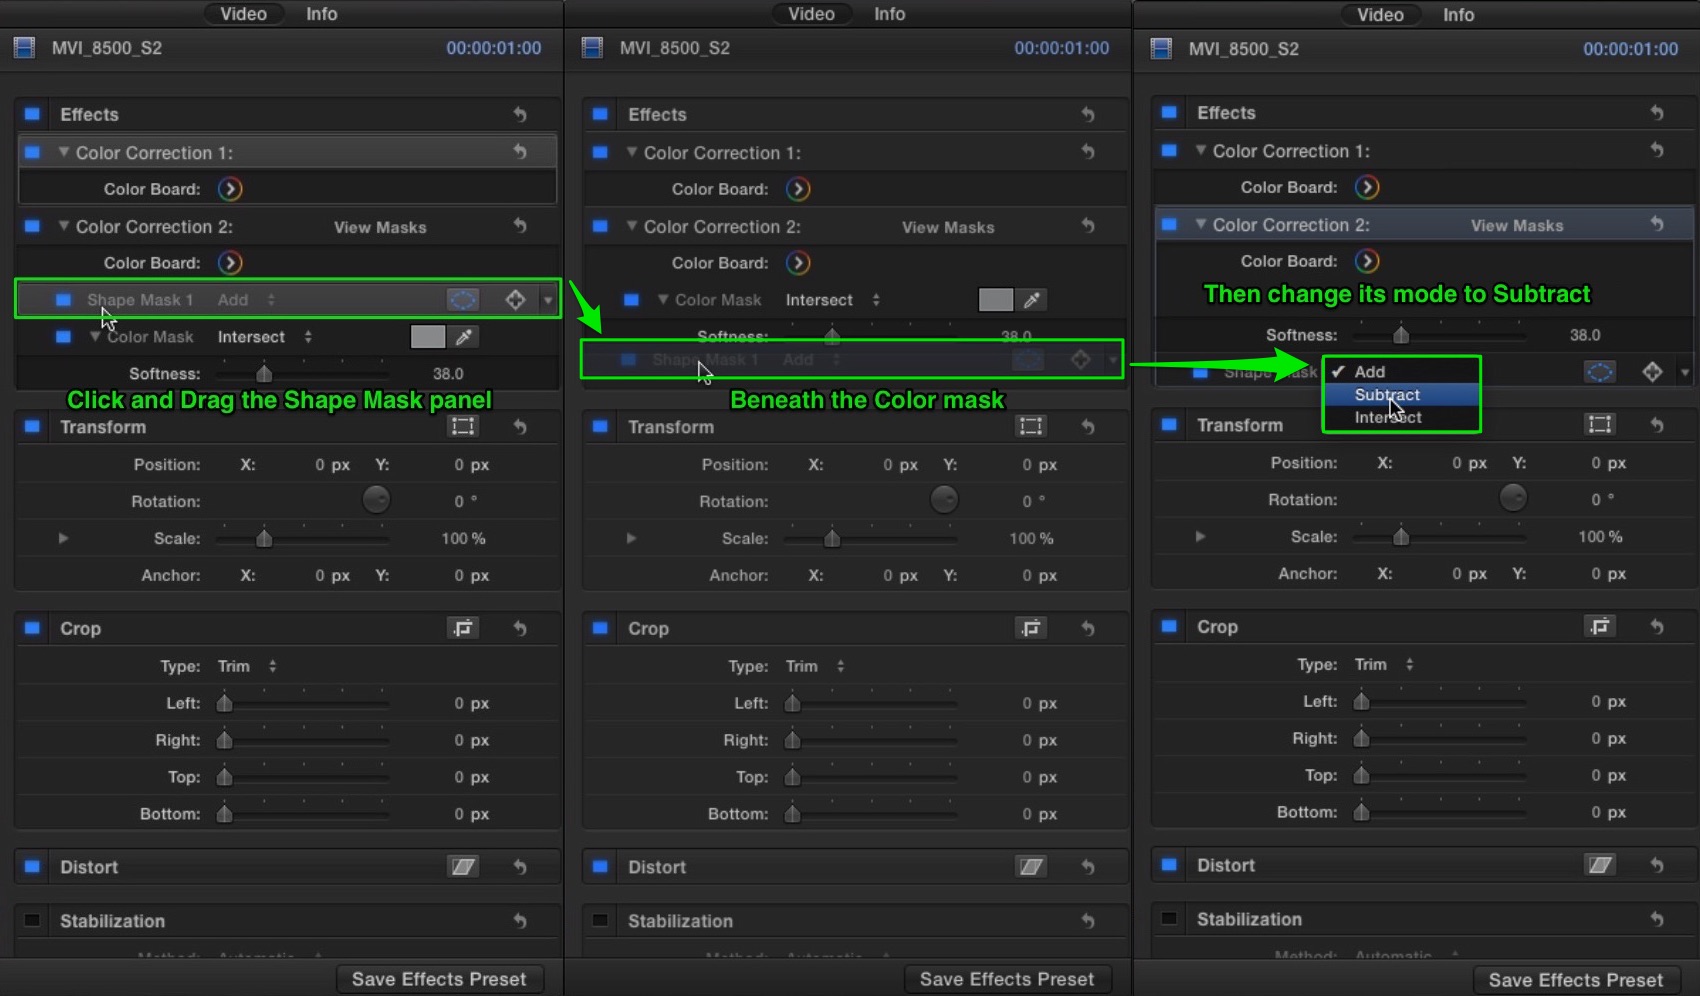Open Color Board of Color Correction 1, left panel
This screenshot has height=996, width=1700.
230,189
